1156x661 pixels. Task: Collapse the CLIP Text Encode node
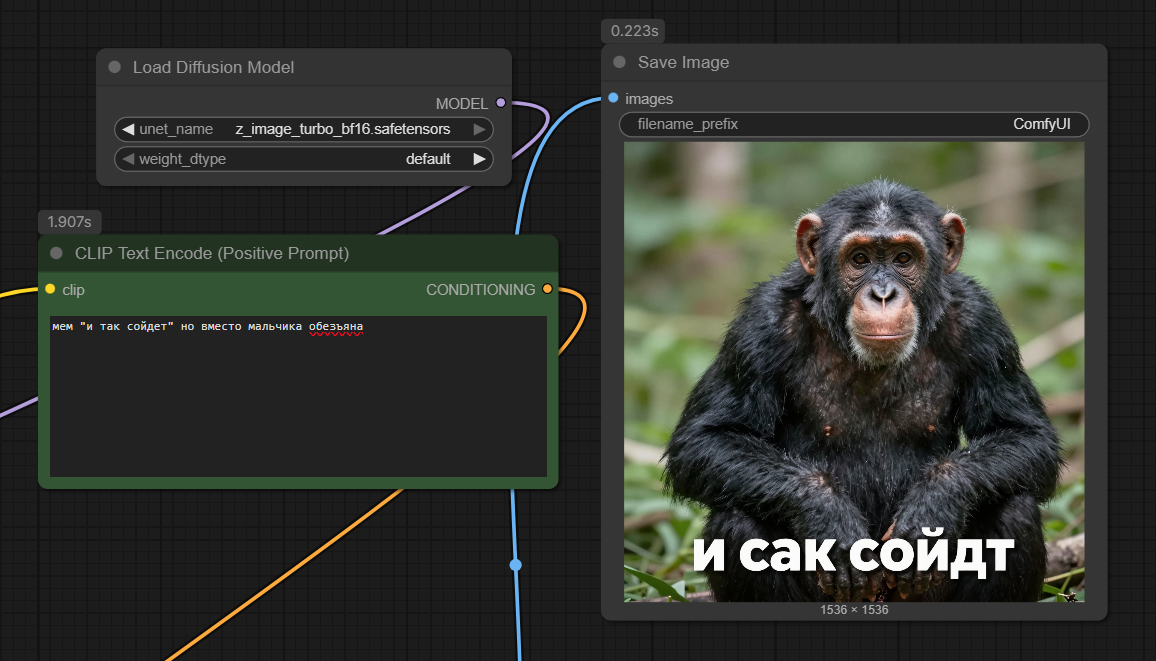point(56,254)
